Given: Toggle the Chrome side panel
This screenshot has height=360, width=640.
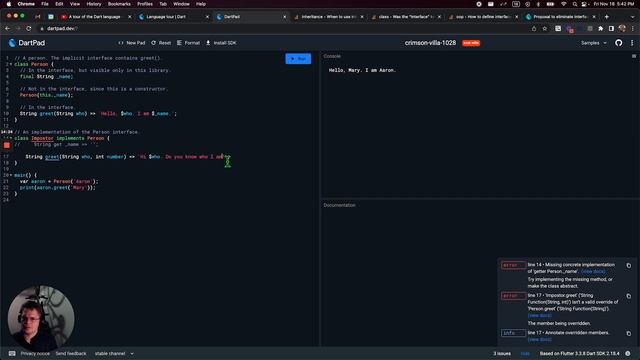Looking at the screenshot, I should pos(611,29).
